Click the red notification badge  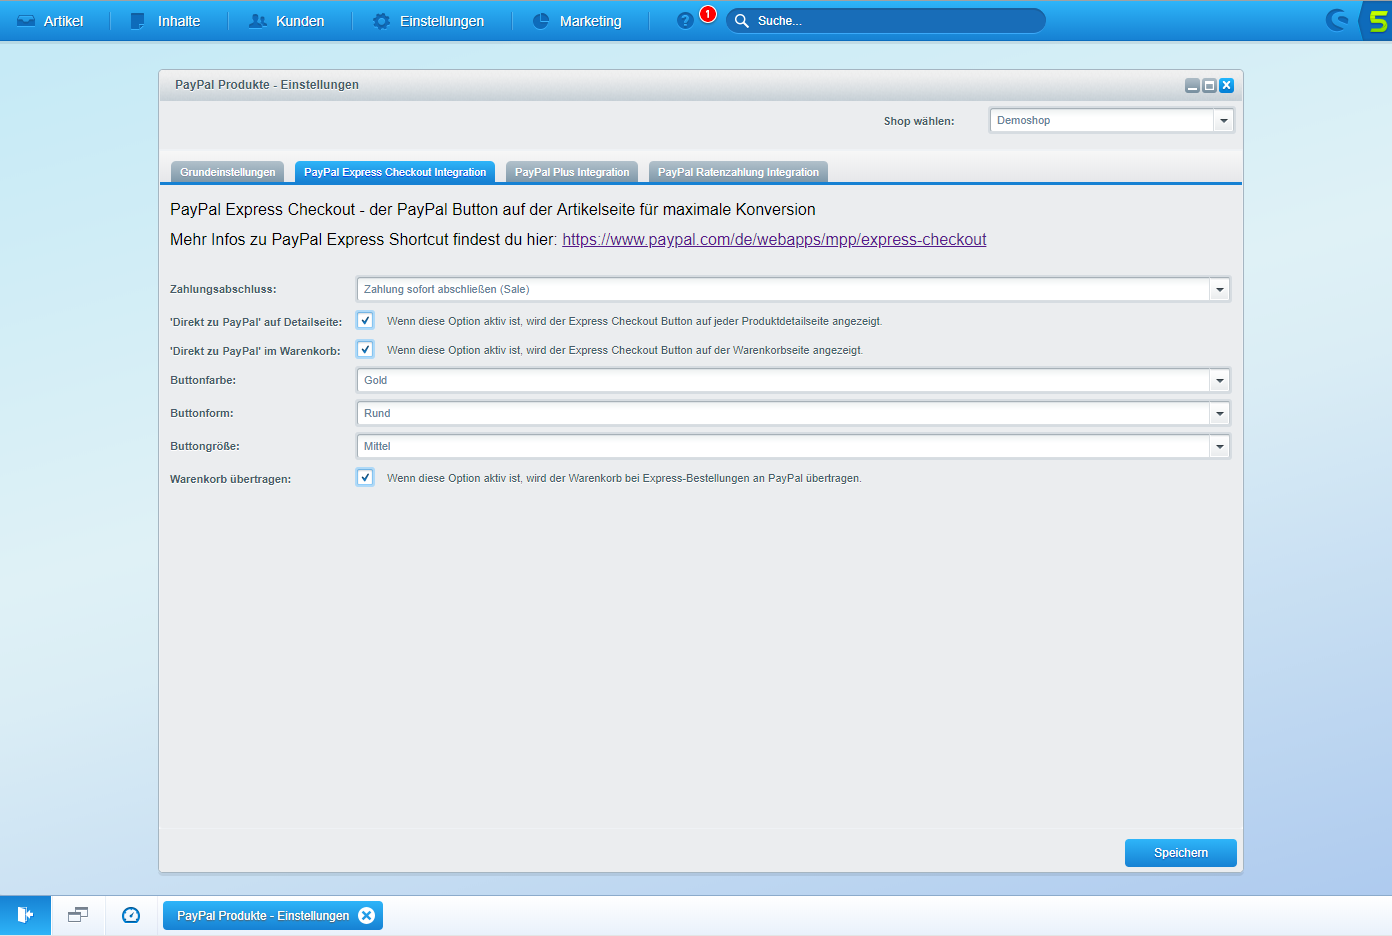pyautogui.click(x=708, y=14)
